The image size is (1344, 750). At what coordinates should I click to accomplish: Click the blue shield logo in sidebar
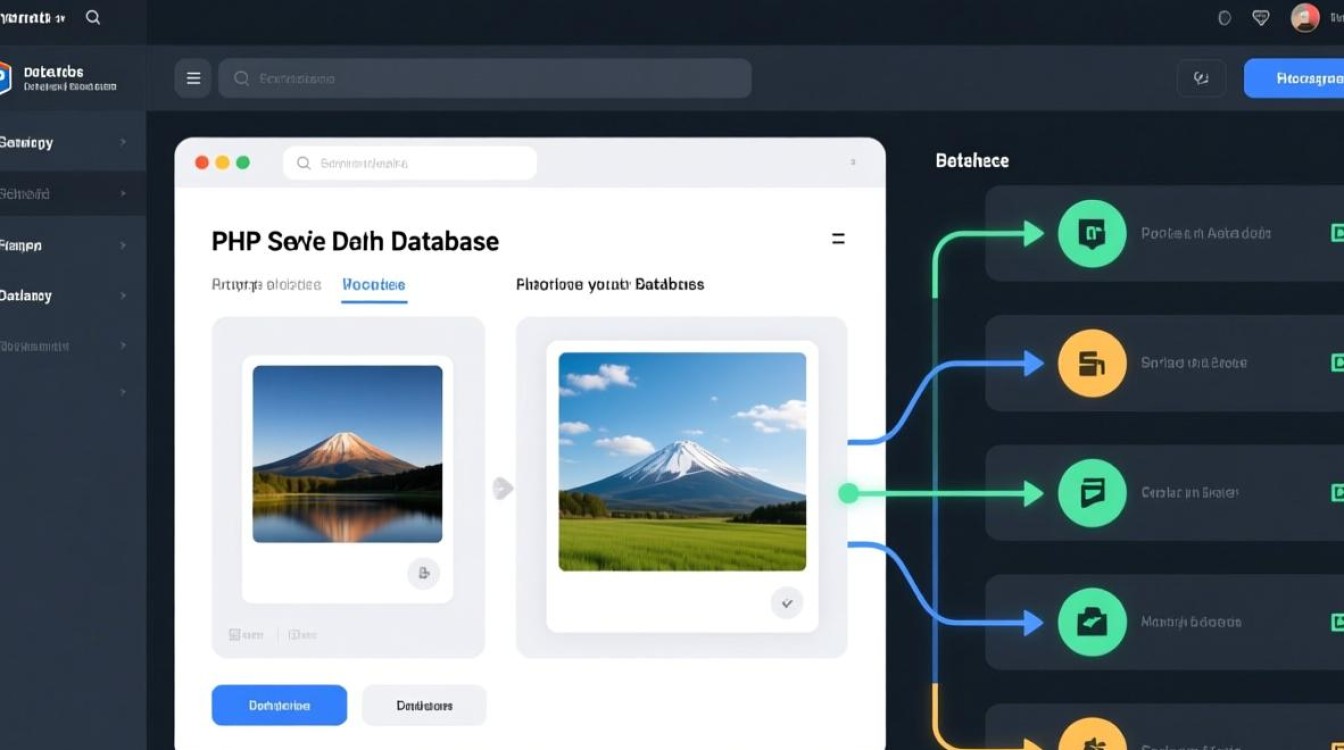click(4, 78)
